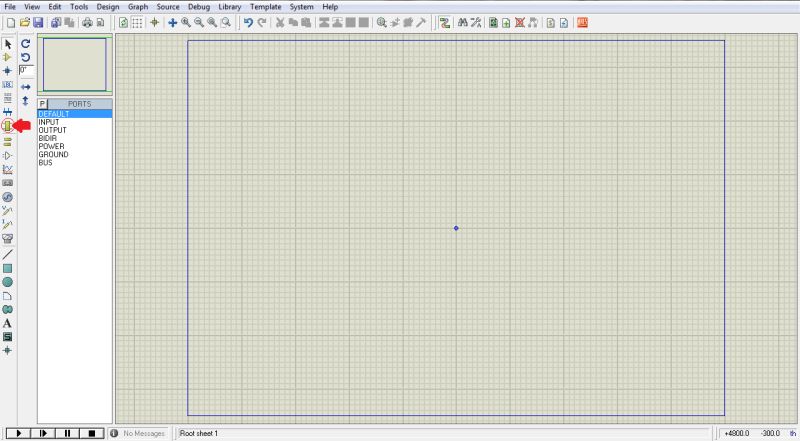This screenshot has width=800, height=441.
Task: Open the Graph menu
Action: point(138,7)
